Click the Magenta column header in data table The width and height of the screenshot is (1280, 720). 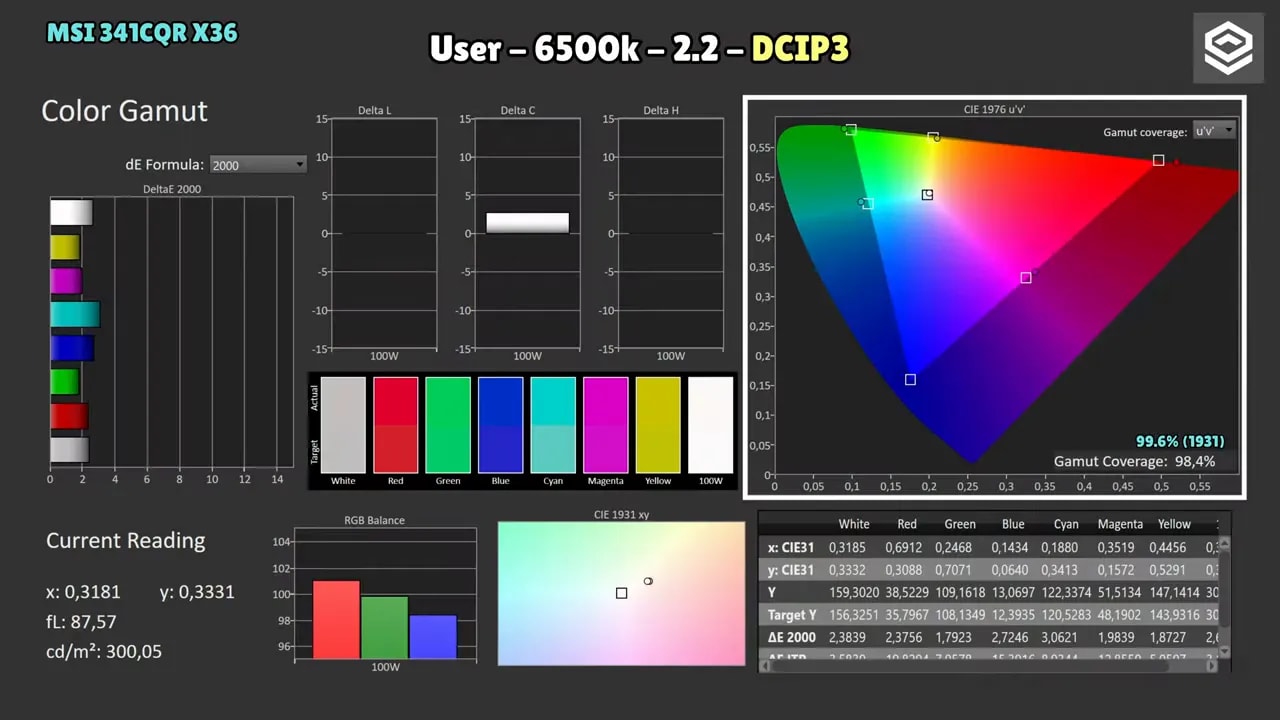[x=1120, y=524]
